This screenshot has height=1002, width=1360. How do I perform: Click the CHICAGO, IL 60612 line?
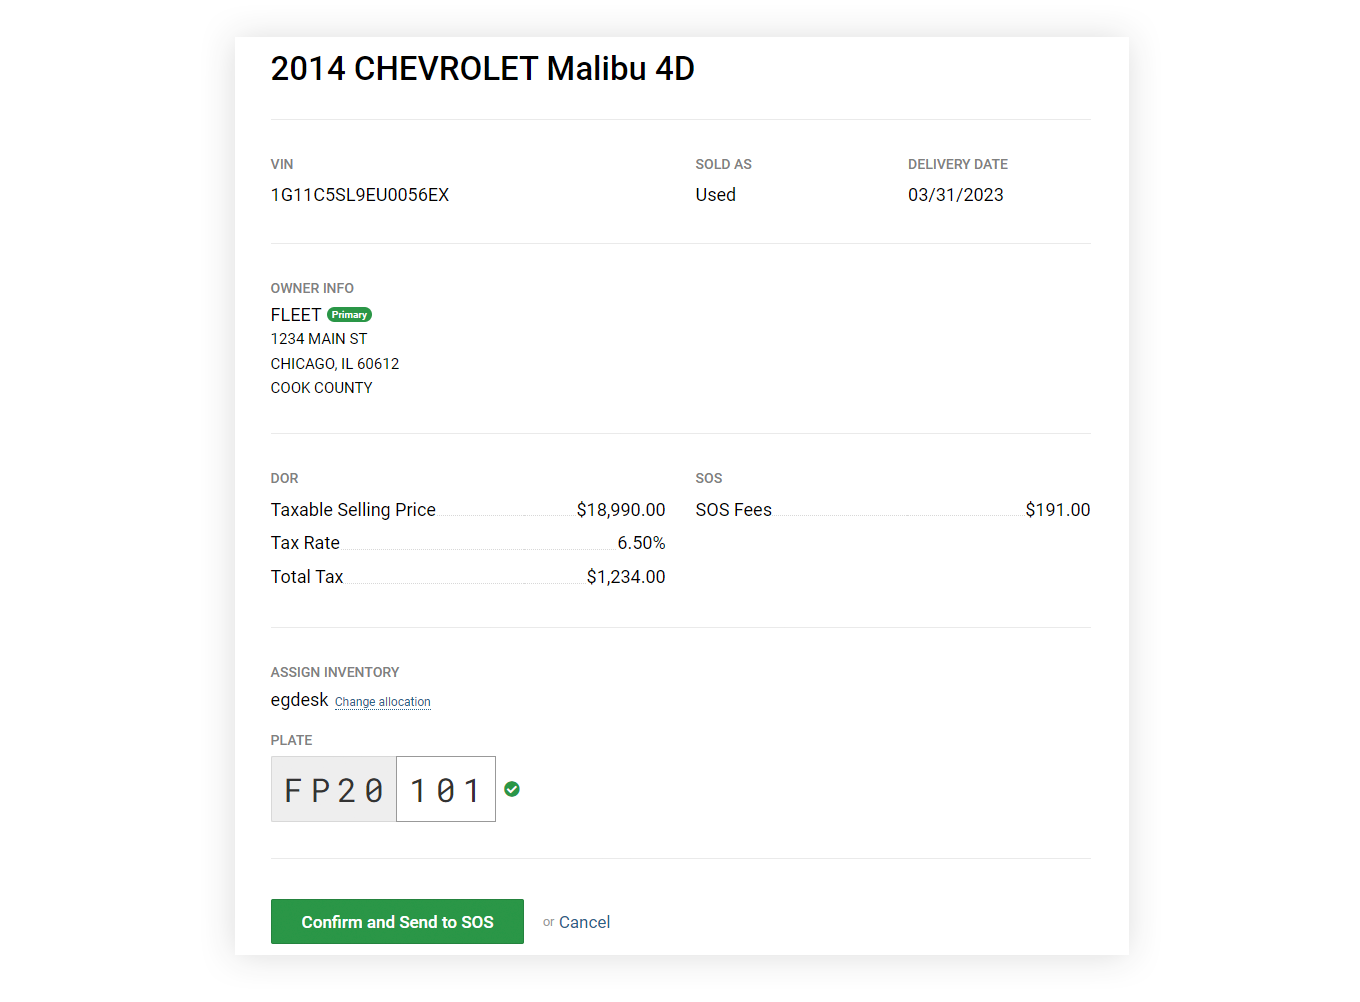click(335, 364)
